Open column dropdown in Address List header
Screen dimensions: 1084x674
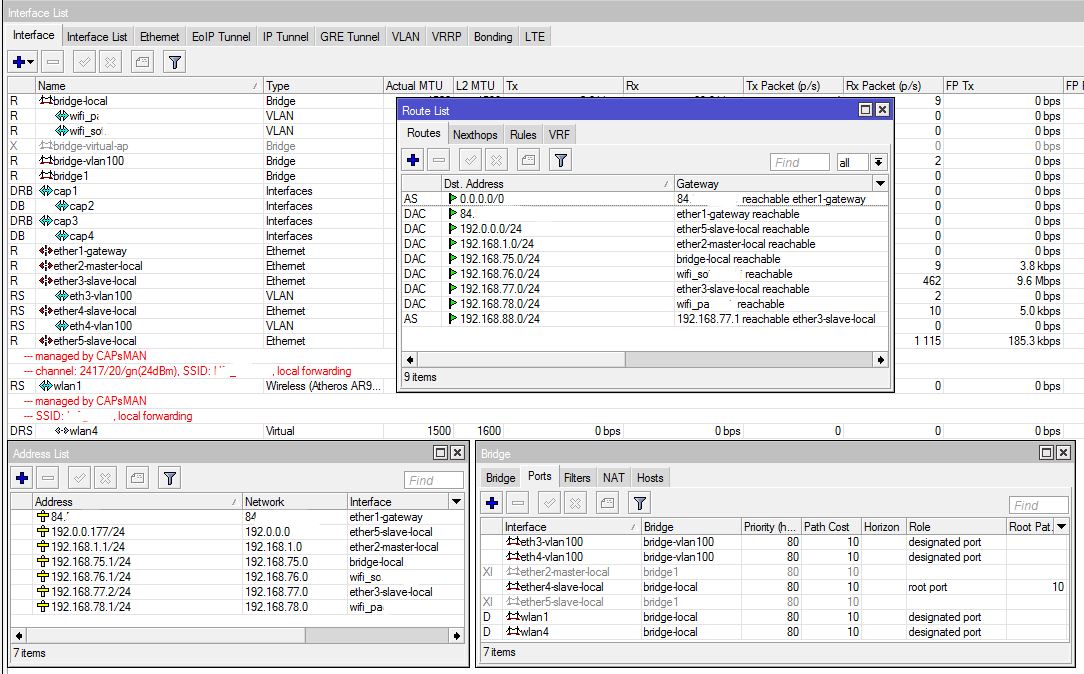pyautogui.click(x=456, y=502)
